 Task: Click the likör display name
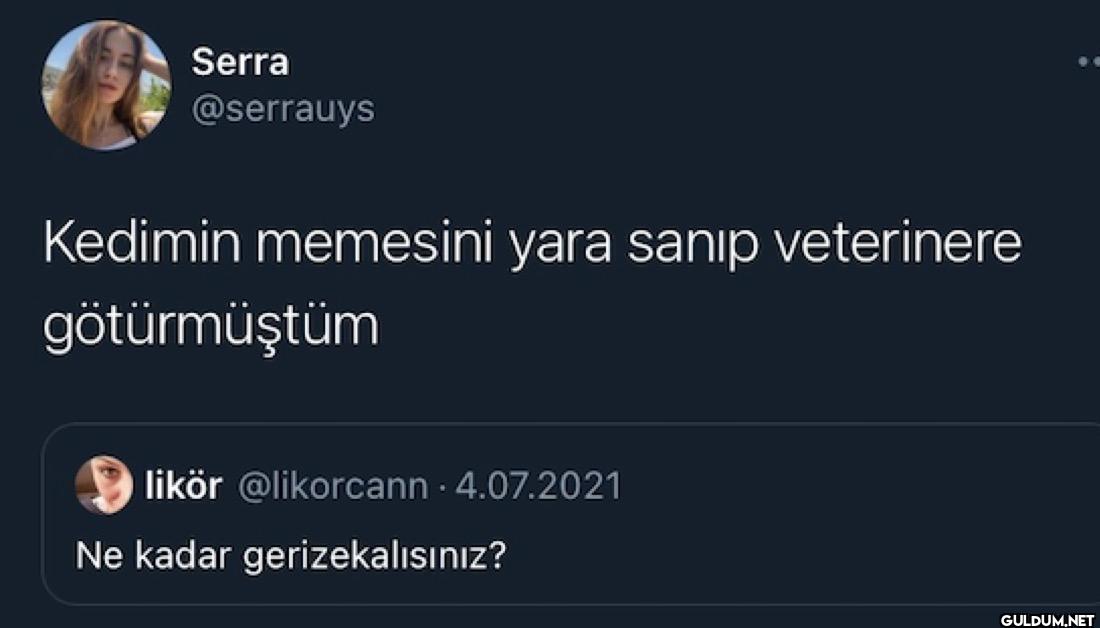pyautogui.click(x=183, y=484)
